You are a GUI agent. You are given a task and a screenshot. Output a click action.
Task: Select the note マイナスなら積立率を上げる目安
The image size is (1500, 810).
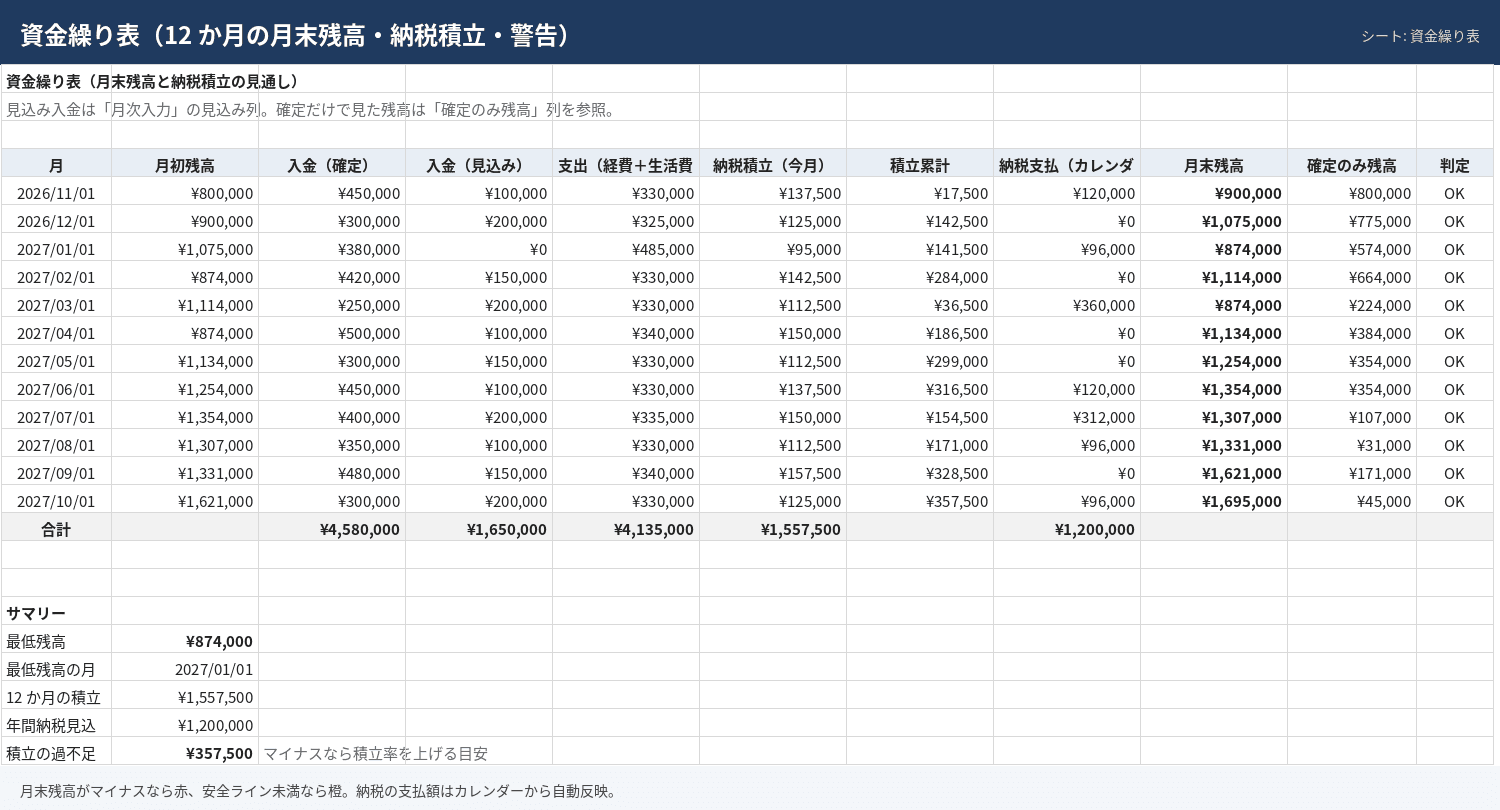tap(376, 753)
